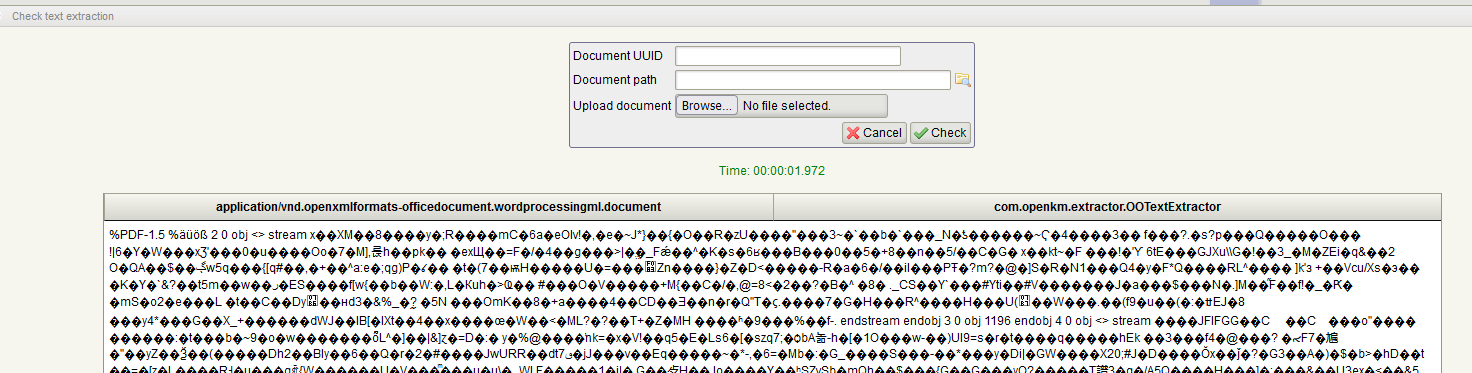
Task: Open the Browse... file chooser
Action: coord(707,106)
